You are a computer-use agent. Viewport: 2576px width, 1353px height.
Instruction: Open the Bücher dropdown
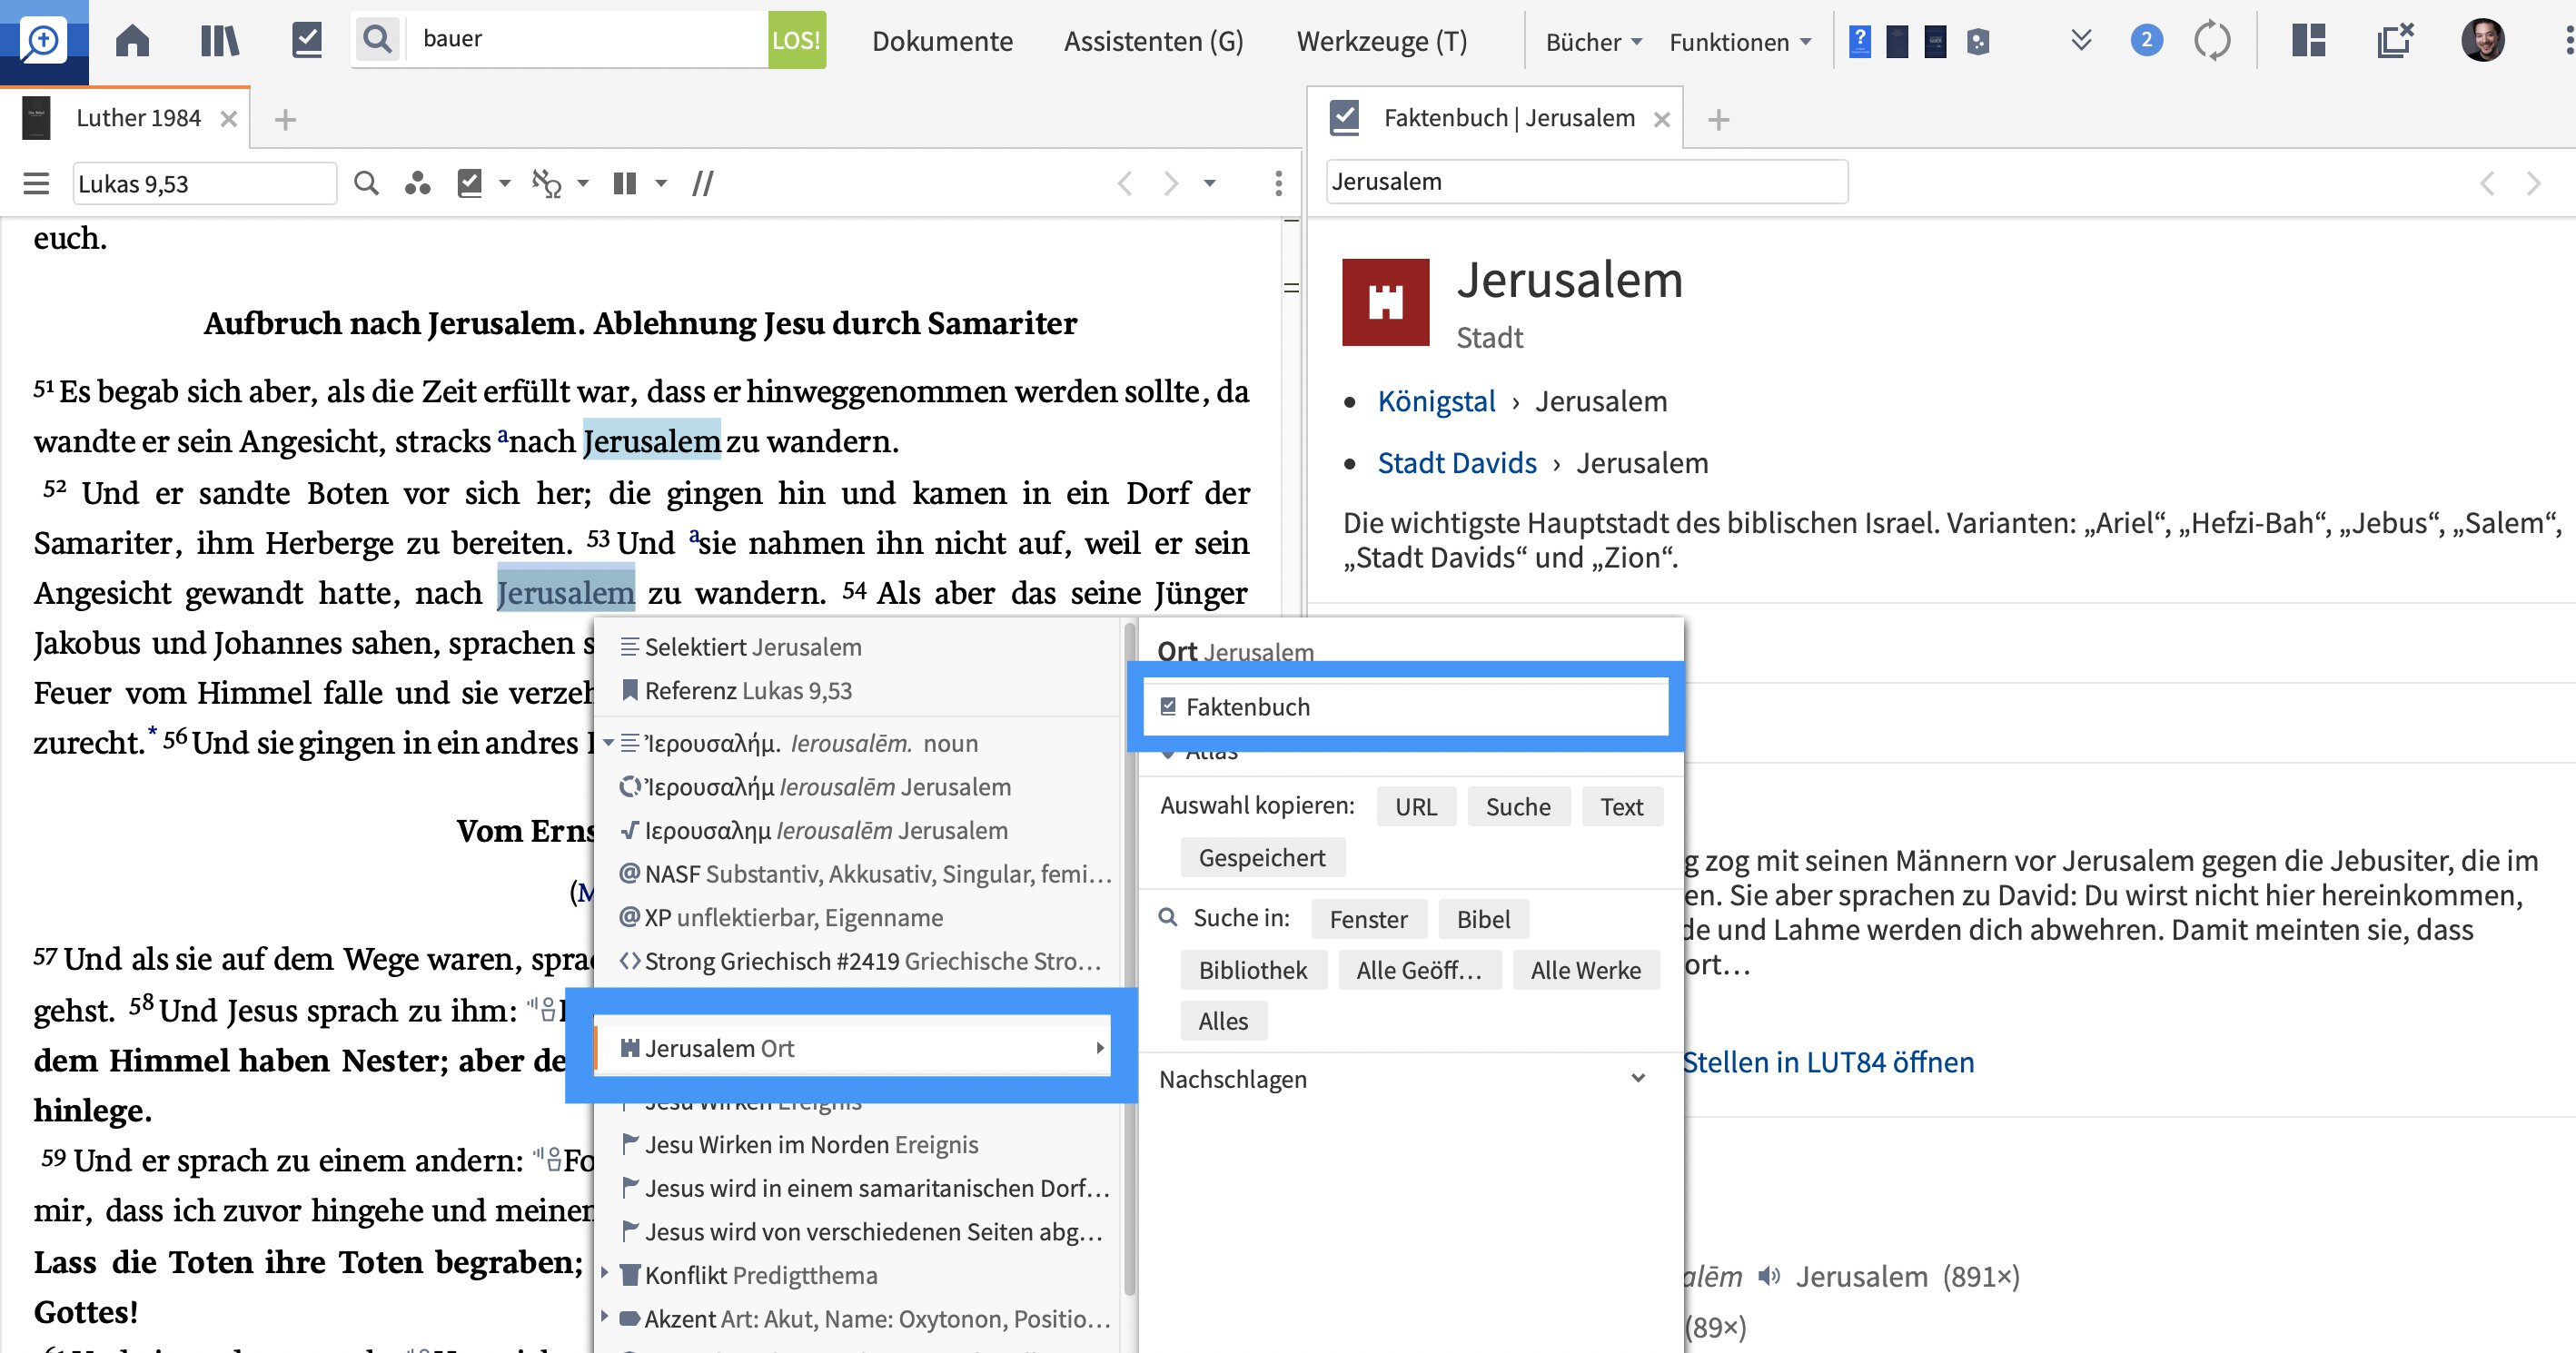[x=1593, y=42]
